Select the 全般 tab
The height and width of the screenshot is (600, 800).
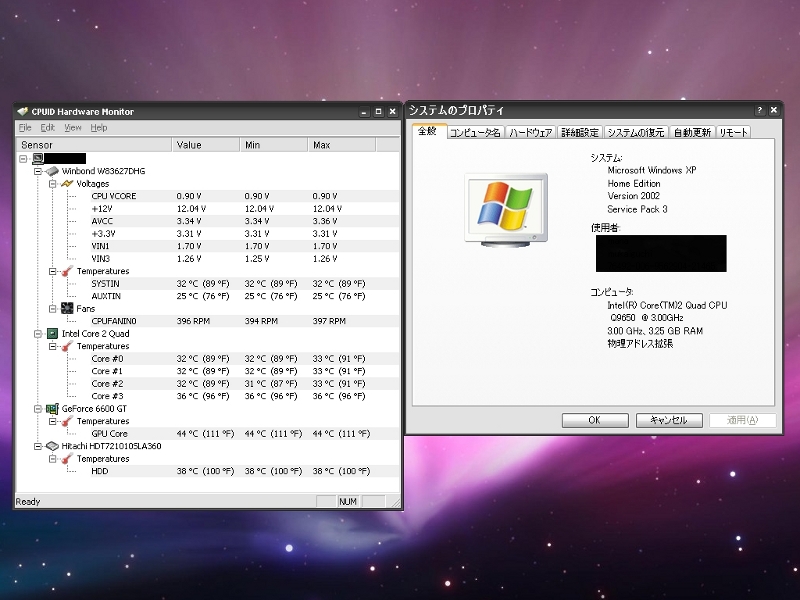[x=428, y=131]
